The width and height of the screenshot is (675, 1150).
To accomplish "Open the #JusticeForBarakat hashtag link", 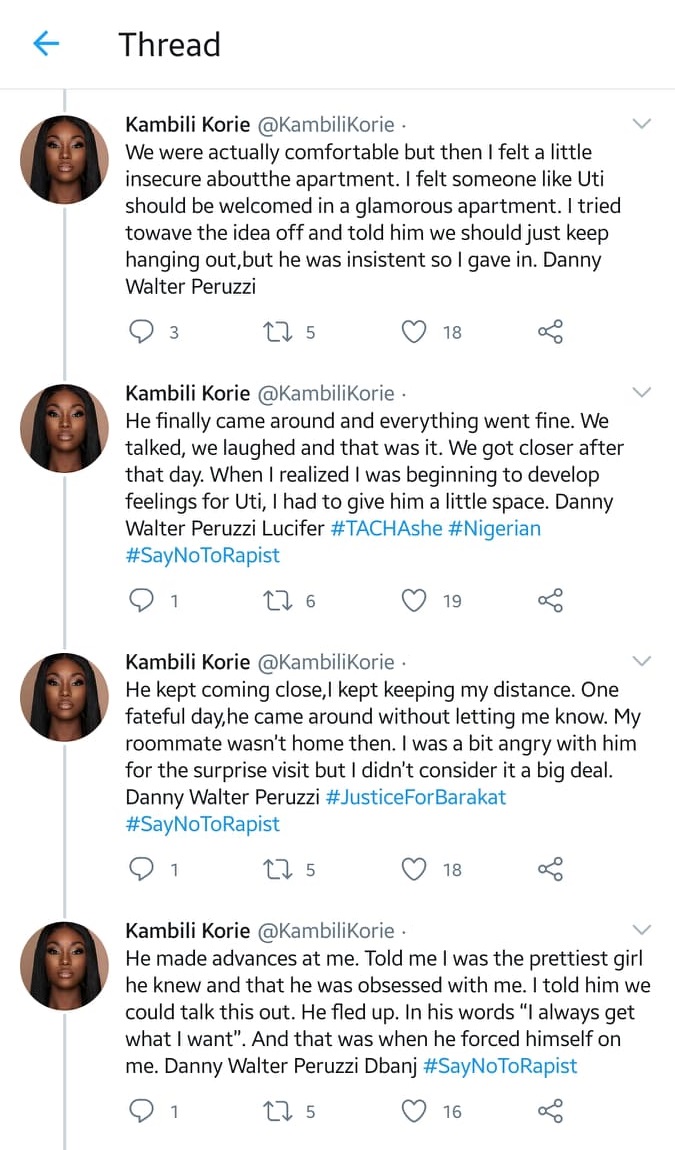I will coord(418,797).
